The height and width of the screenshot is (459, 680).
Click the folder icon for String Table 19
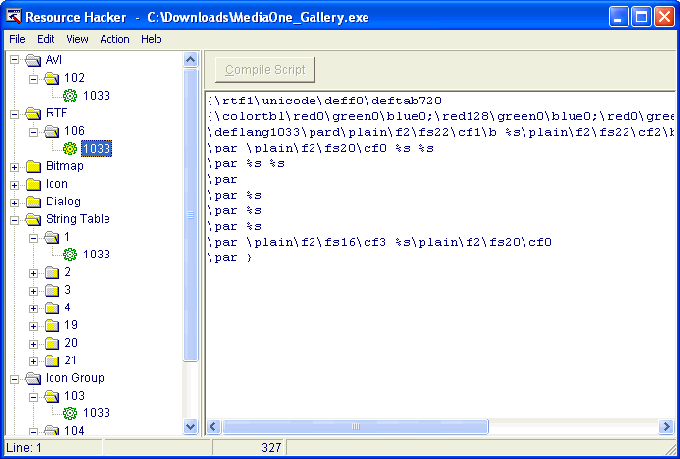[52, 325]
